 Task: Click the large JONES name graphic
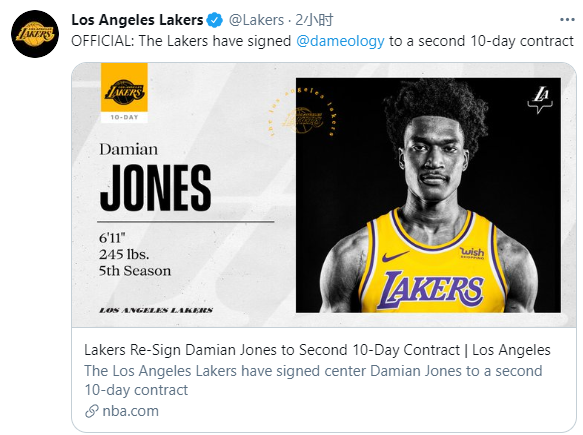click(156, 188)
